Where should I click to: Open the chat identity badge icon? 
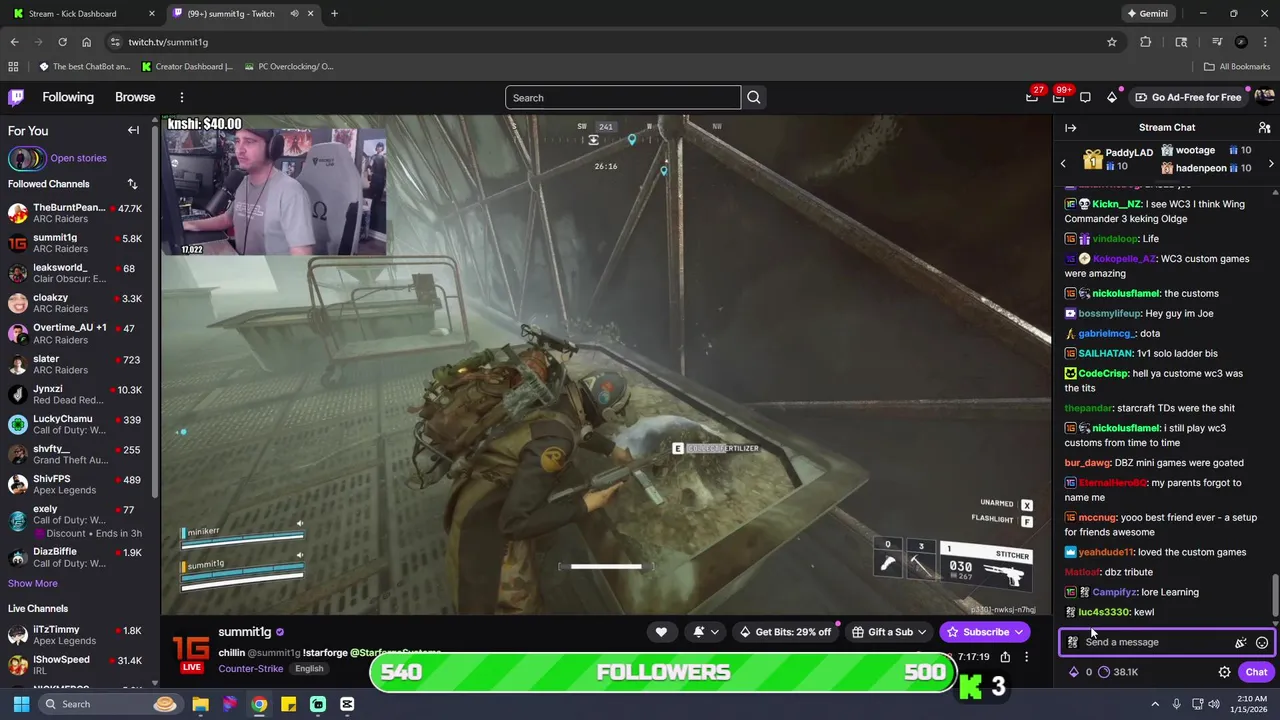point(1073,642)
